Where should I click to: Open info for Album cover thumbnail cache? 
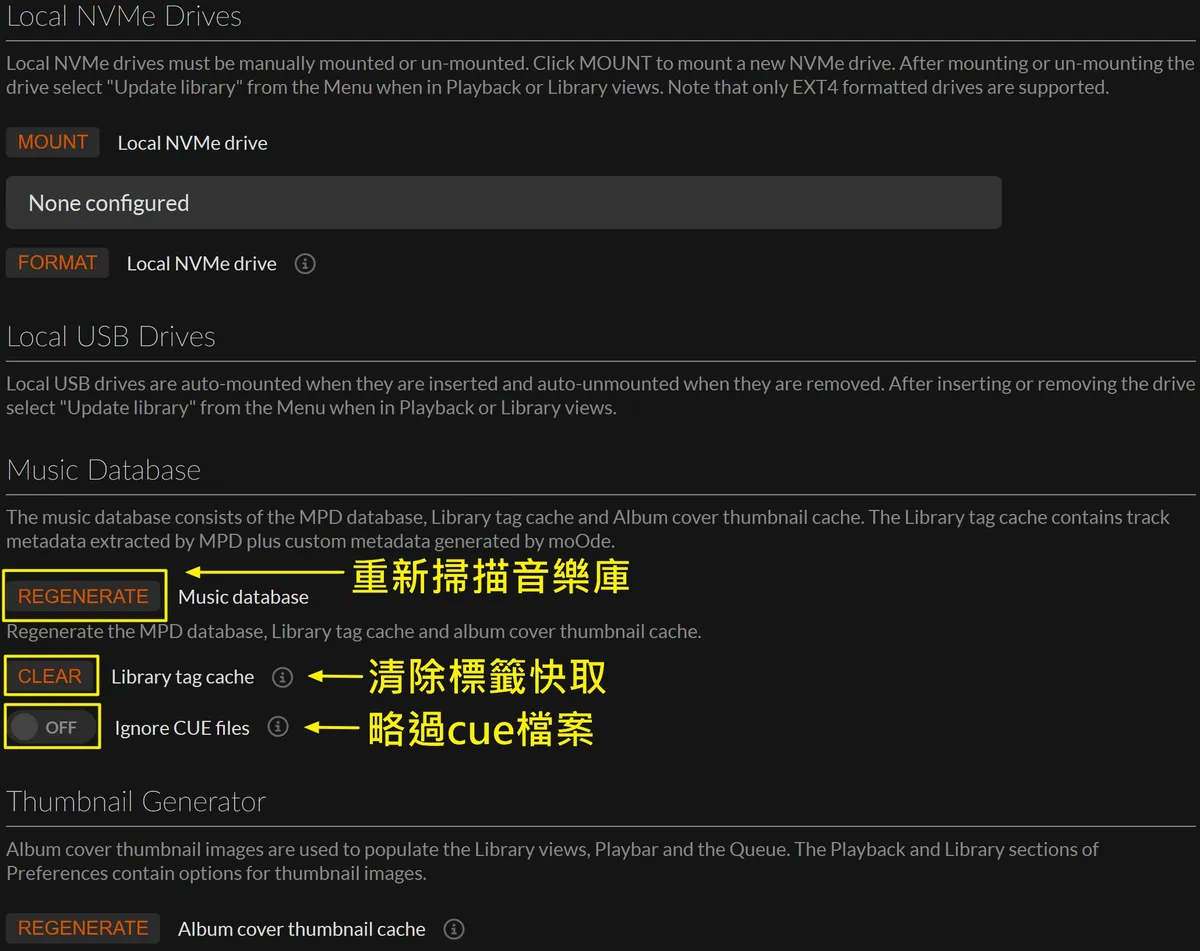pyautogui.click(x=454, y=928)
